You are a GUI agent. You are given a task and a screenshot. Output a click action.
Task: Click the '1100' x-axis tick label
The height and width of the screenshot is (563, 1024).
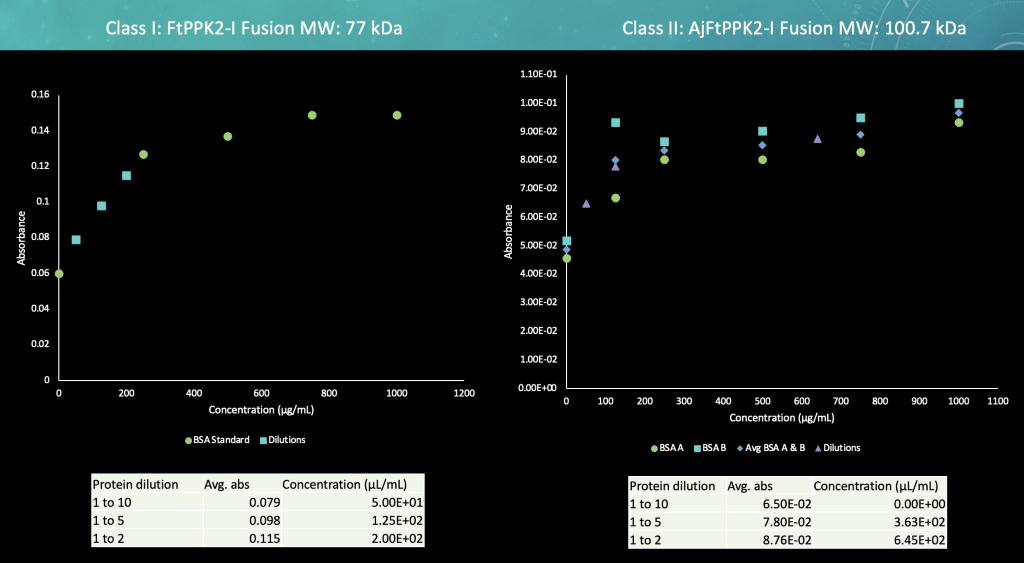pos(998,401)
